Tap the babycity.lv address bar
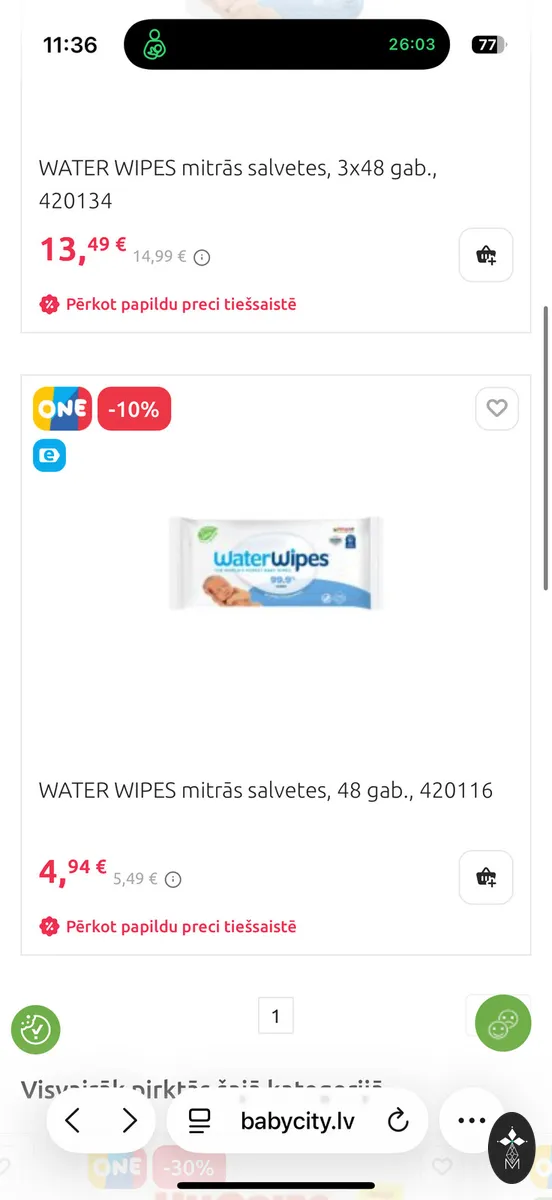552x1200 pixels. click(298, 1120)
